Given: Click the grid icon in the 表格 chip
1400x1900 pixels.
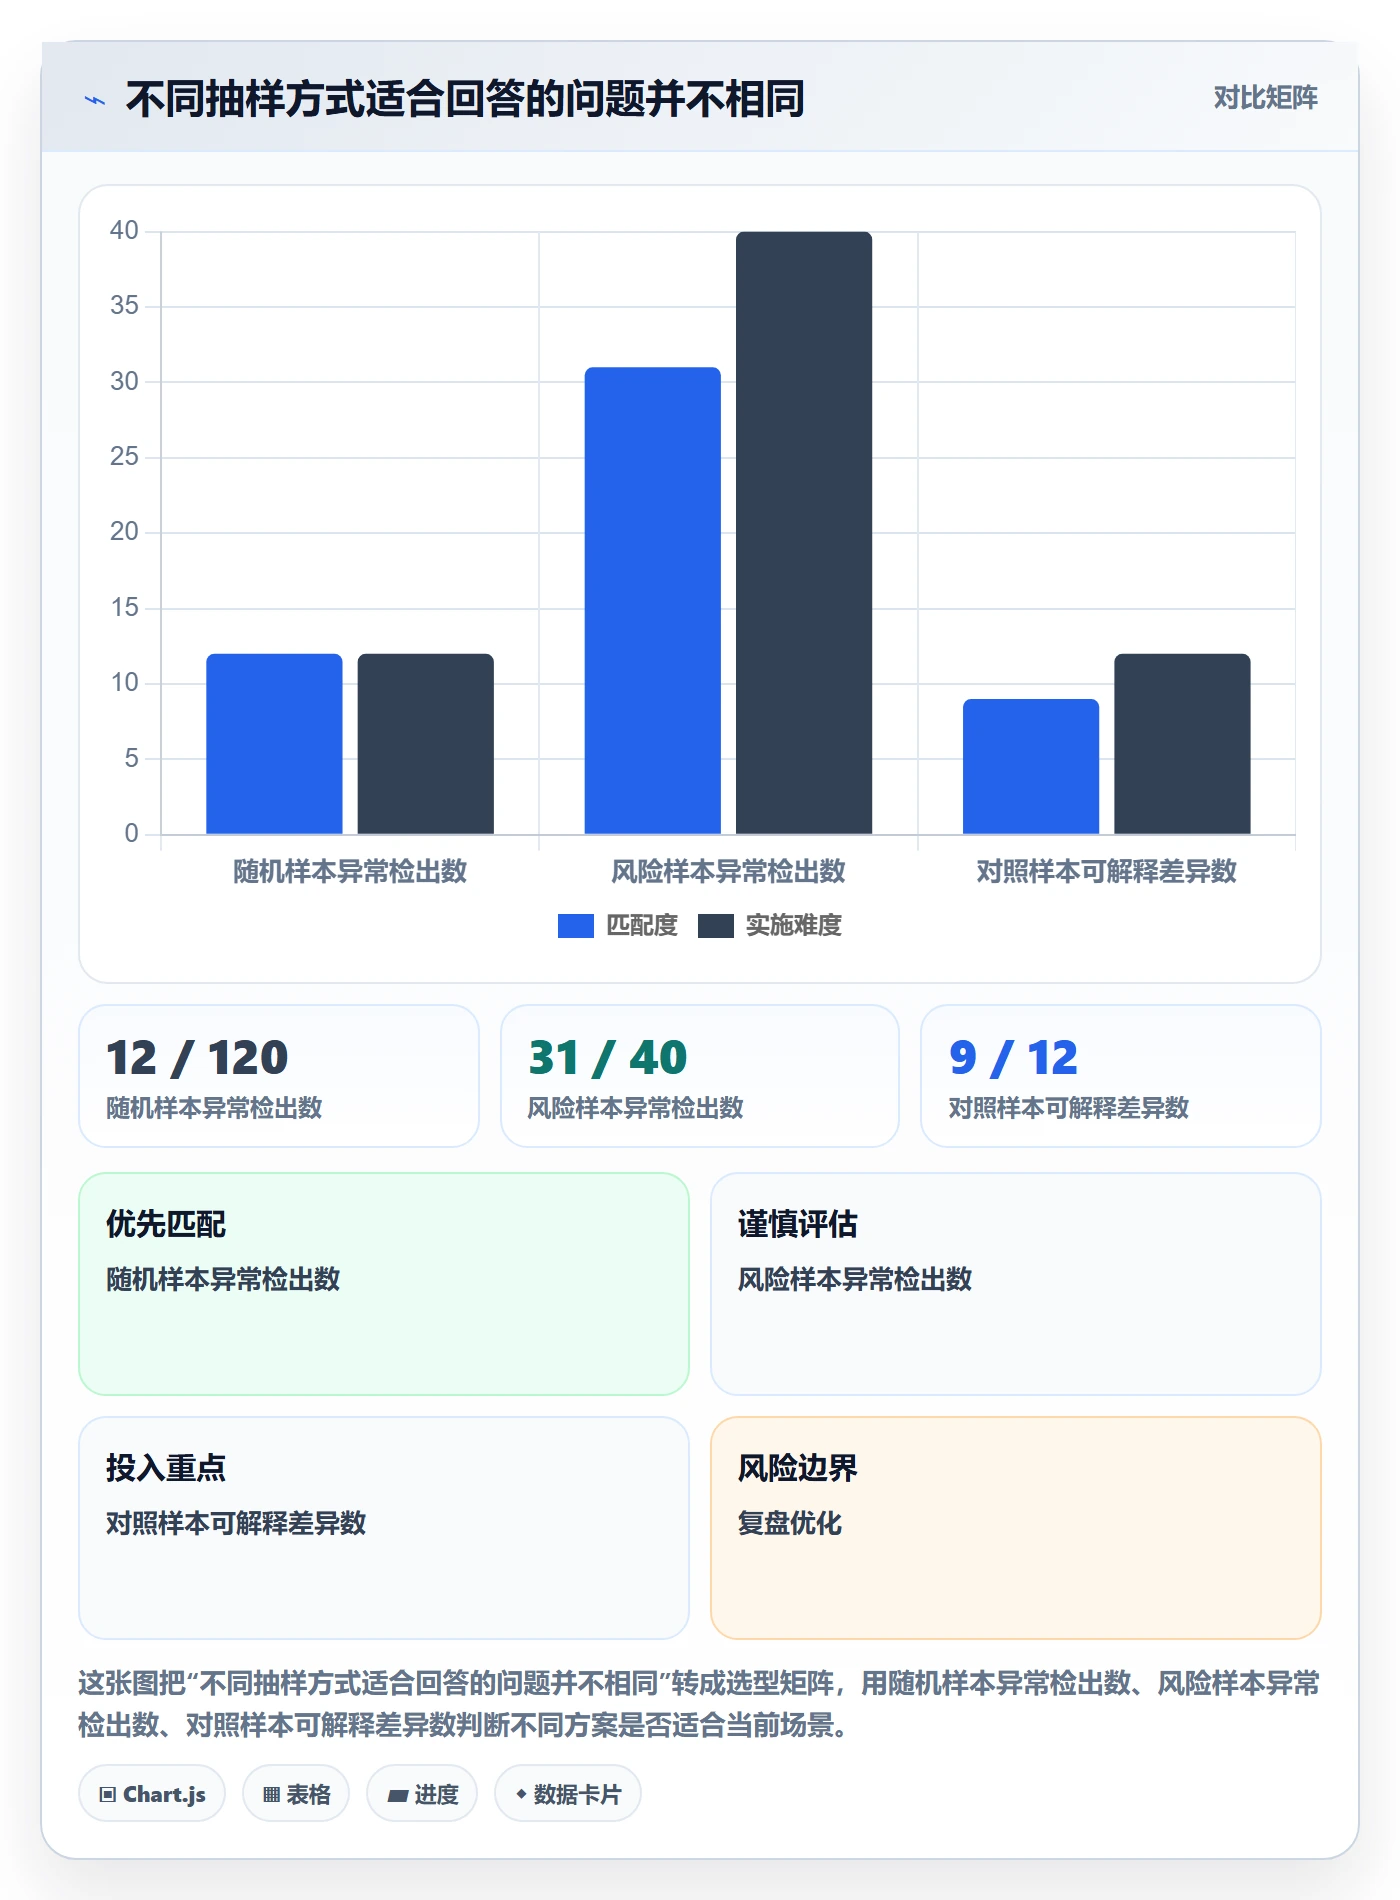Looking at the screenshot, I should 271,1795.
